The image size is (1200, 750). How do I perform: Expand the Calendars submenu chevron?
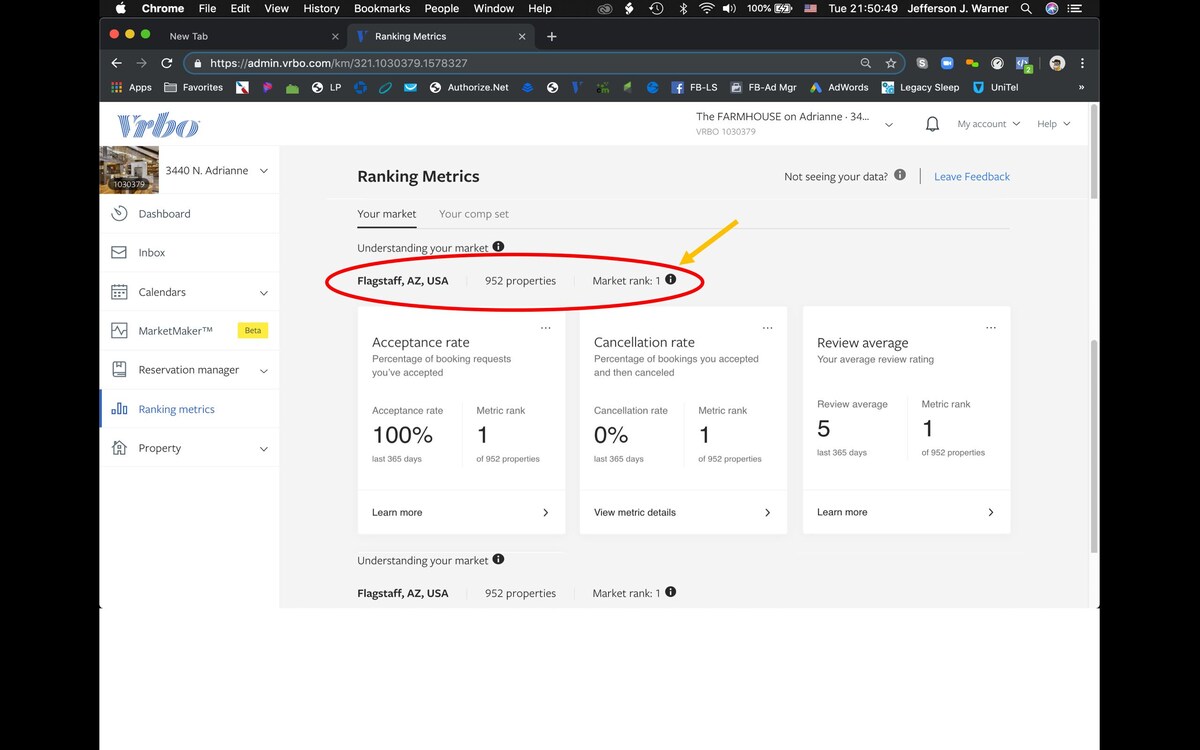point(264,293)
